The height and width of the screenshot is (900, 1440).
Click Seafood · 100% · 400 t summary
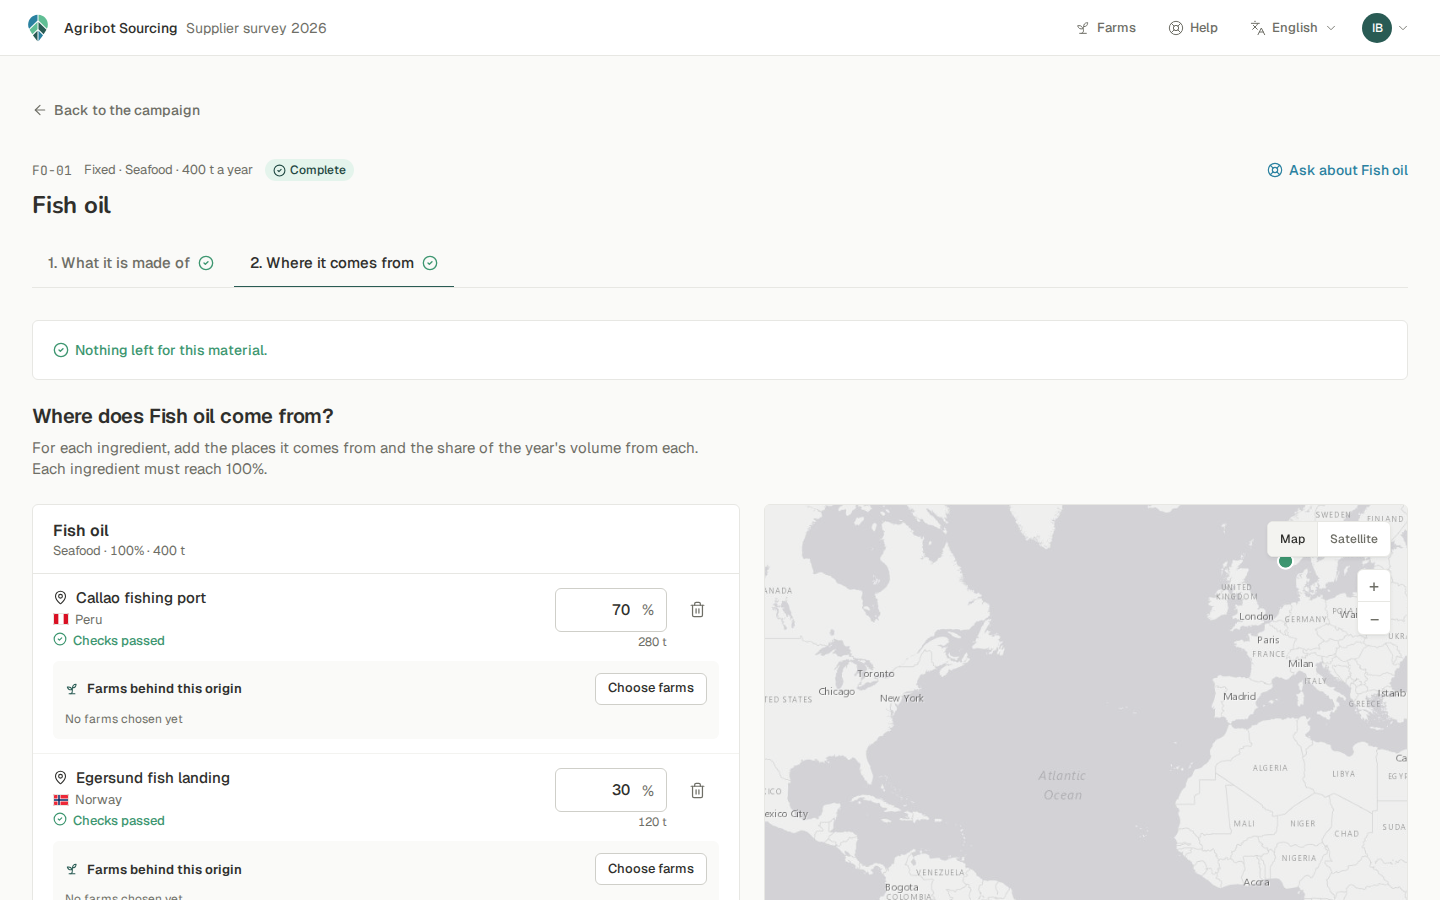(x=119, y=551)
